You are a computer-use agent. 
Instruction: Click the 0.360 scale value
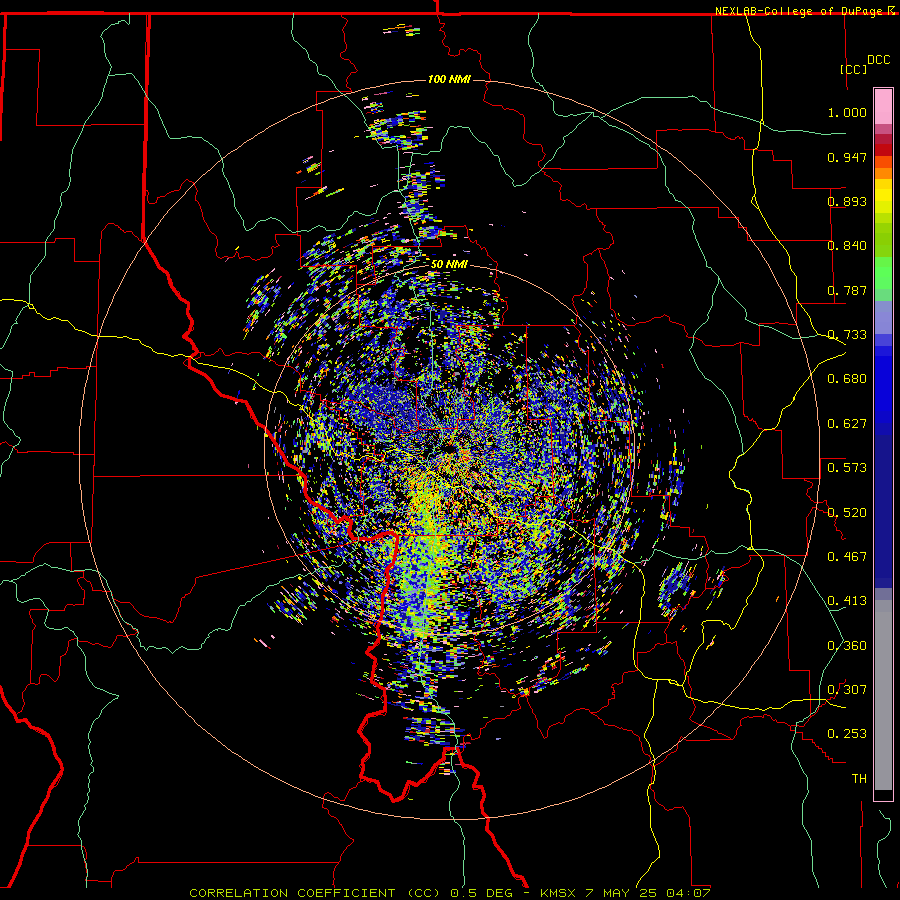tap(847, 645)
